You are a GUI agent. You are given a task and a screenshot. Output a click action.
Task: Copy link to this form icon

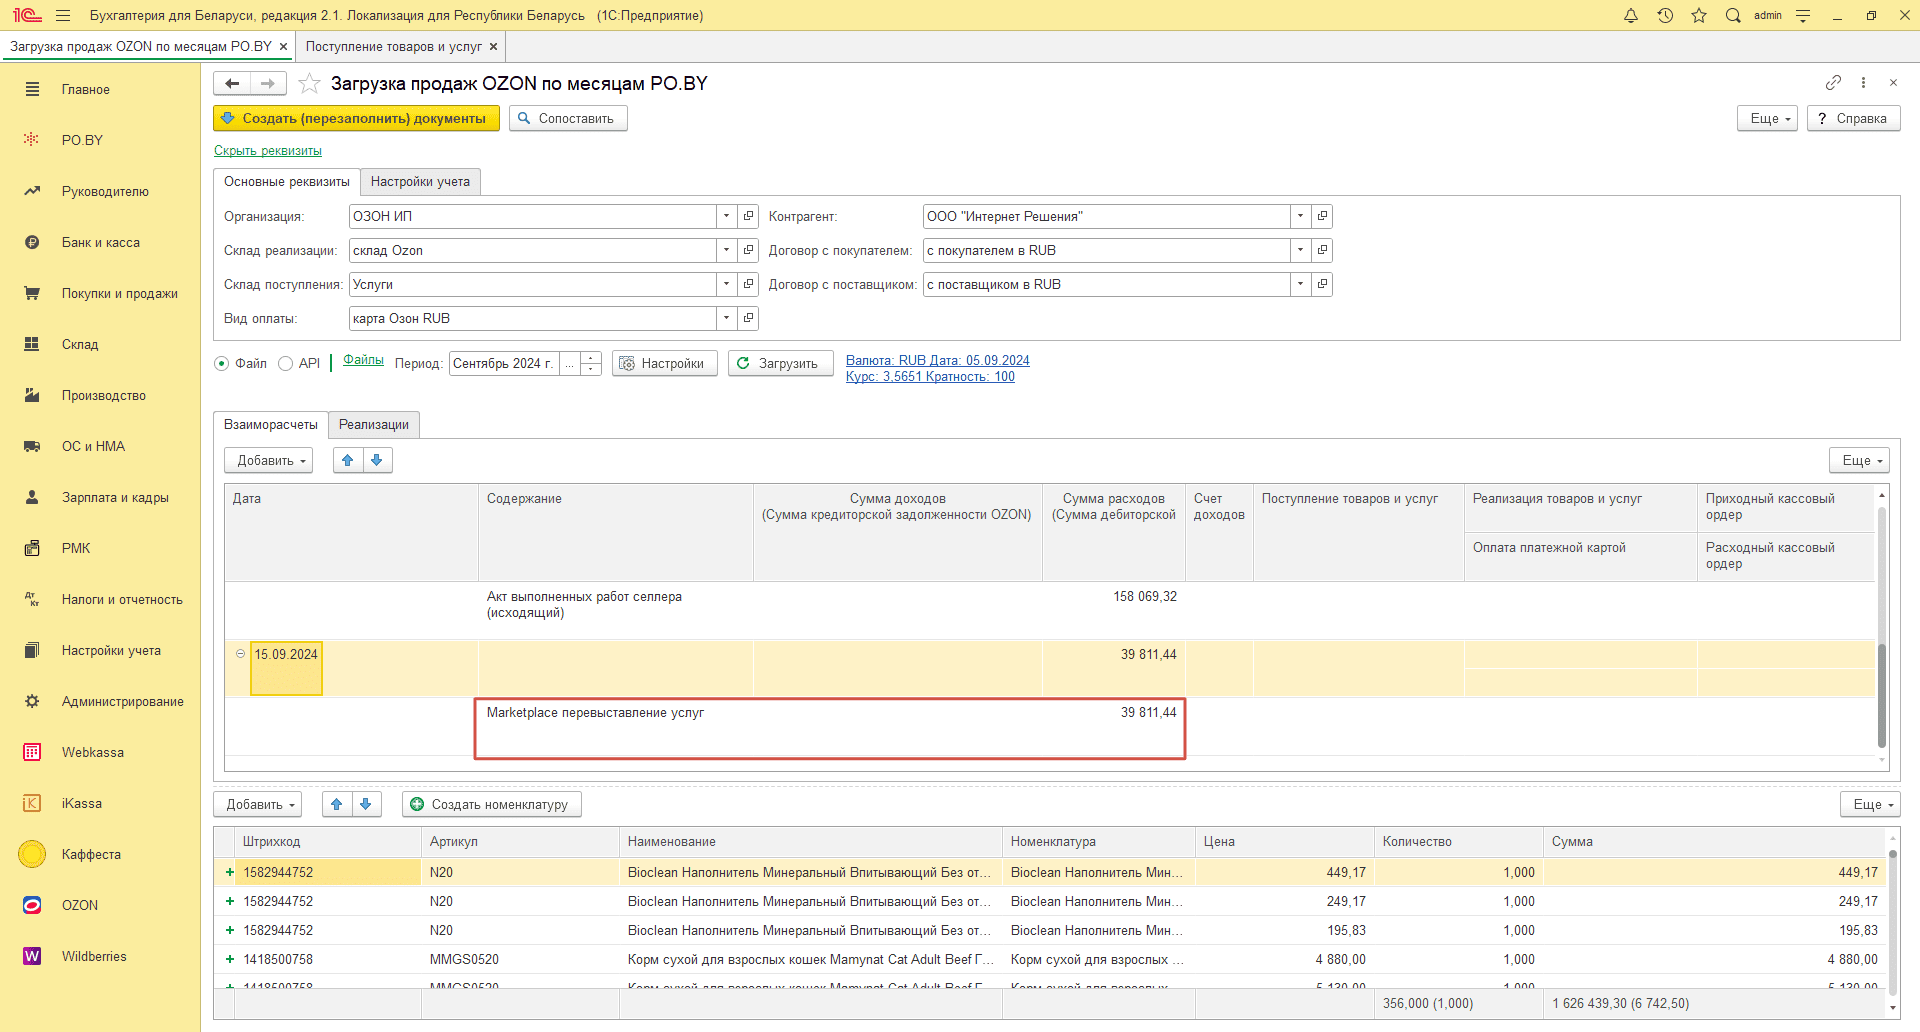point(1833,82)
